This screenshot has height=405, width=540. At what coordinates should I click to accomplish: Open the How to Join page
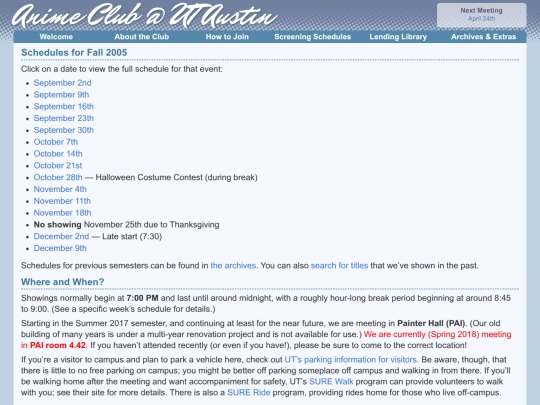pos(227,37)
